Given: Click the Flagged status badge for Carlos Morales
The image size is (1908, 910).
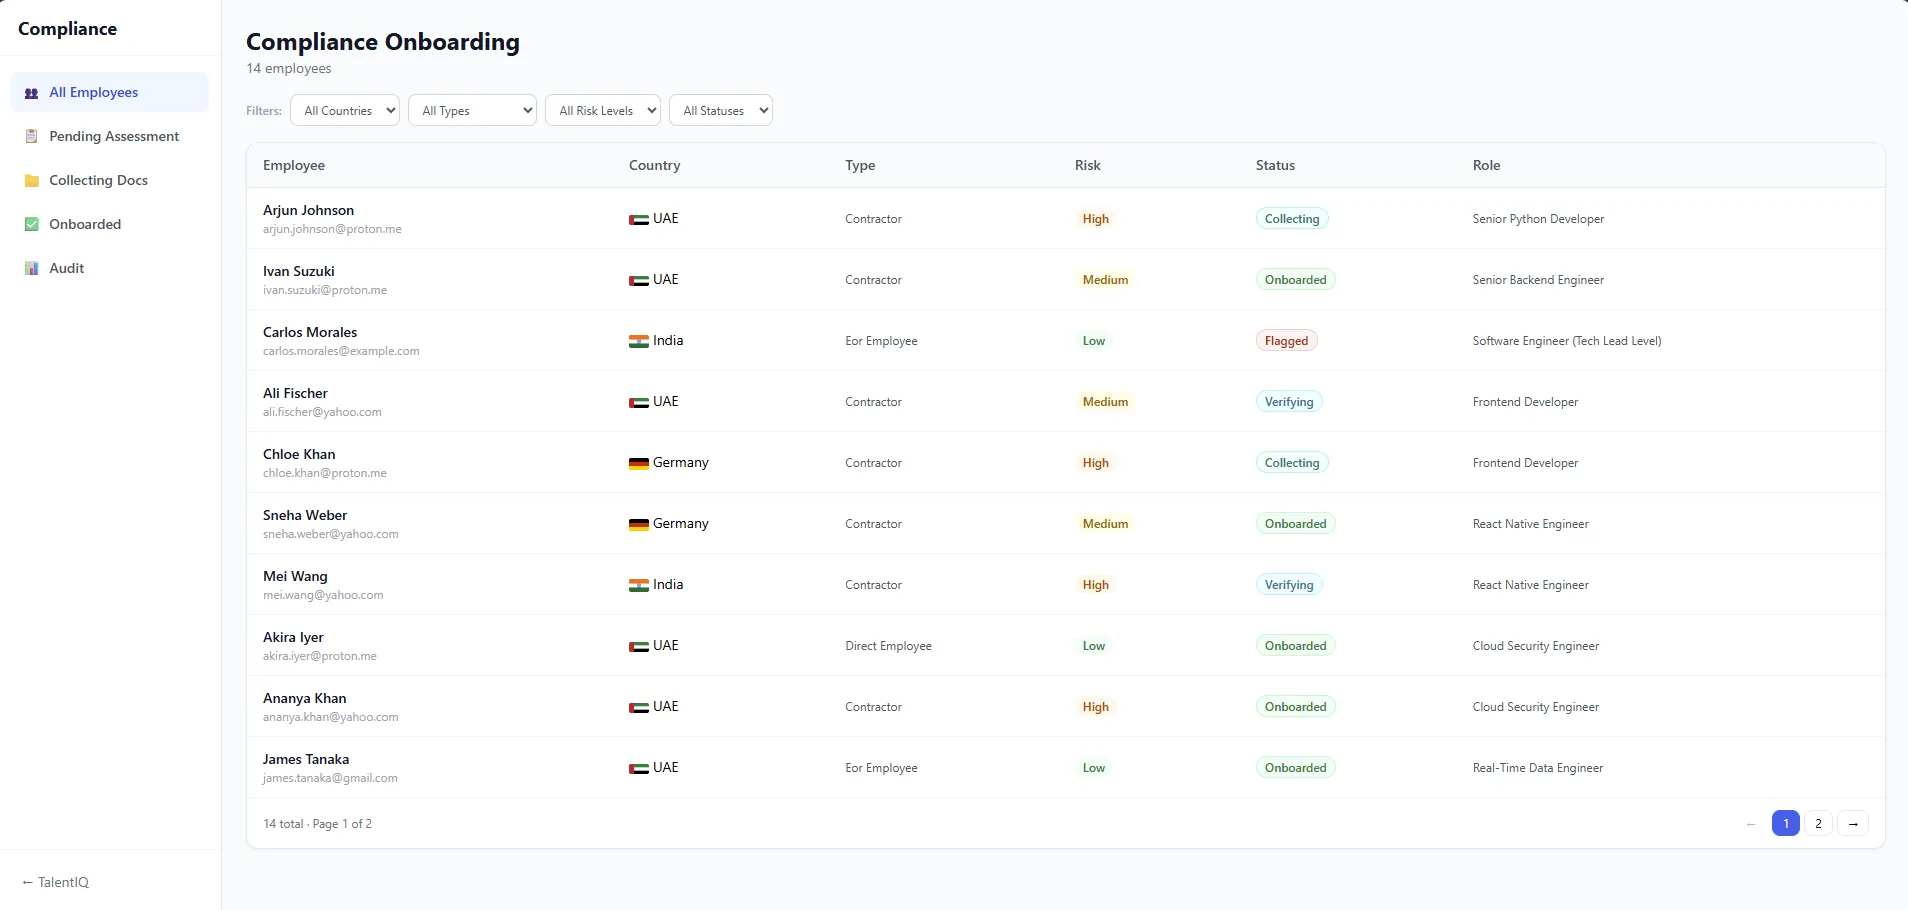Looking at the screenshot, I should pos(1286,341).
